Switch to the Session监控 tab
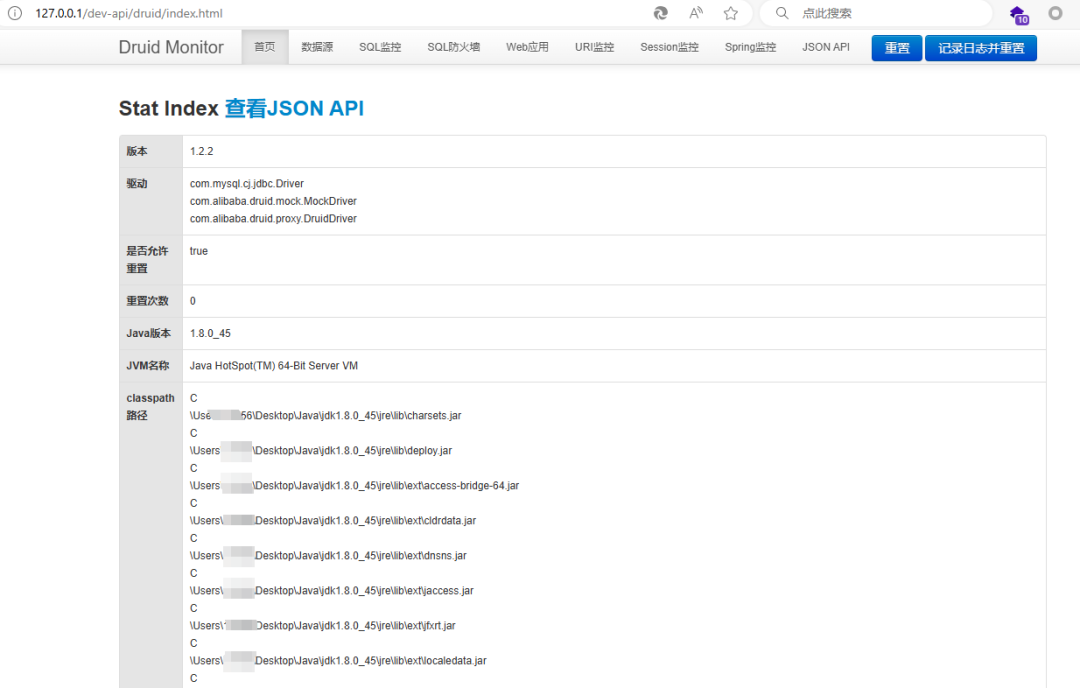This screenshot has height=688, width=1080. click(x=669, y=47)
